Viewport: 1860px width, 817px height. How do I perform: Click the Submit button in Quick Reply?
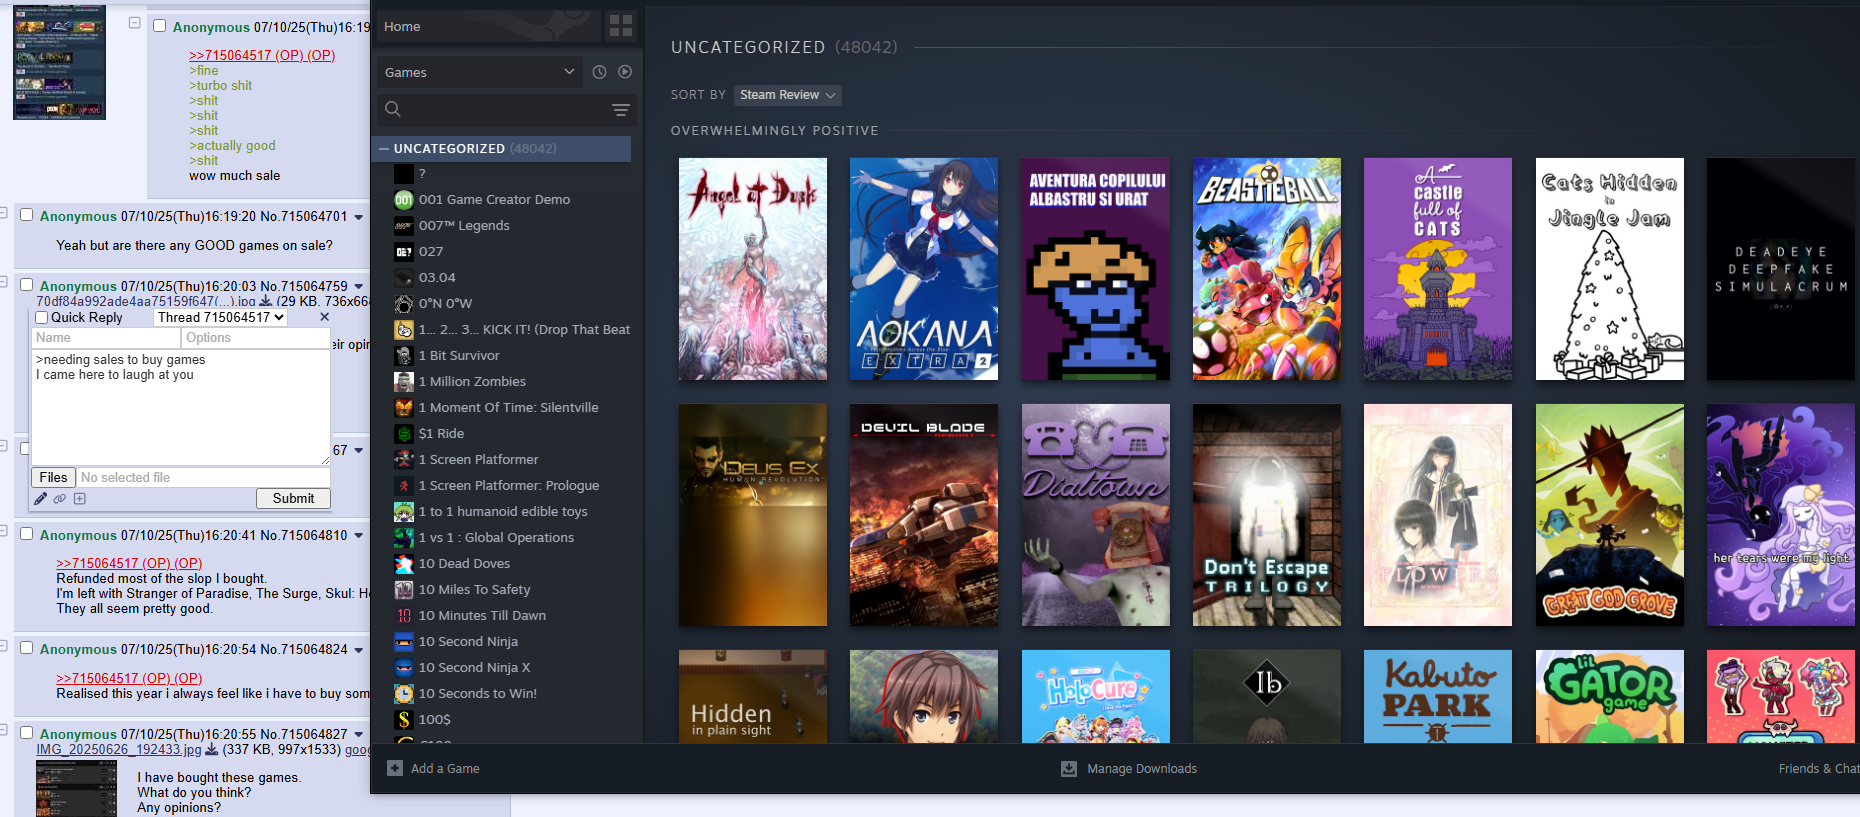point(293,498)
